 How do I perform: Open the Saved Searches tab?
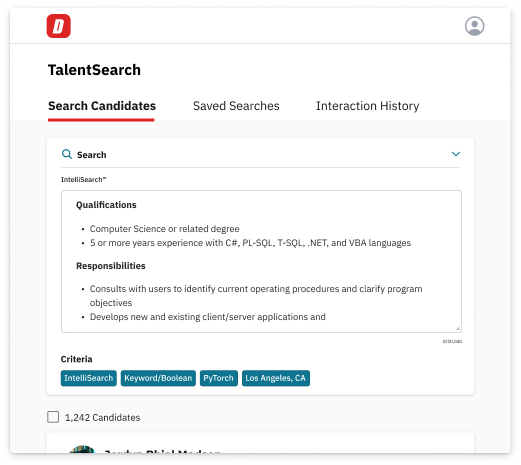236,106
